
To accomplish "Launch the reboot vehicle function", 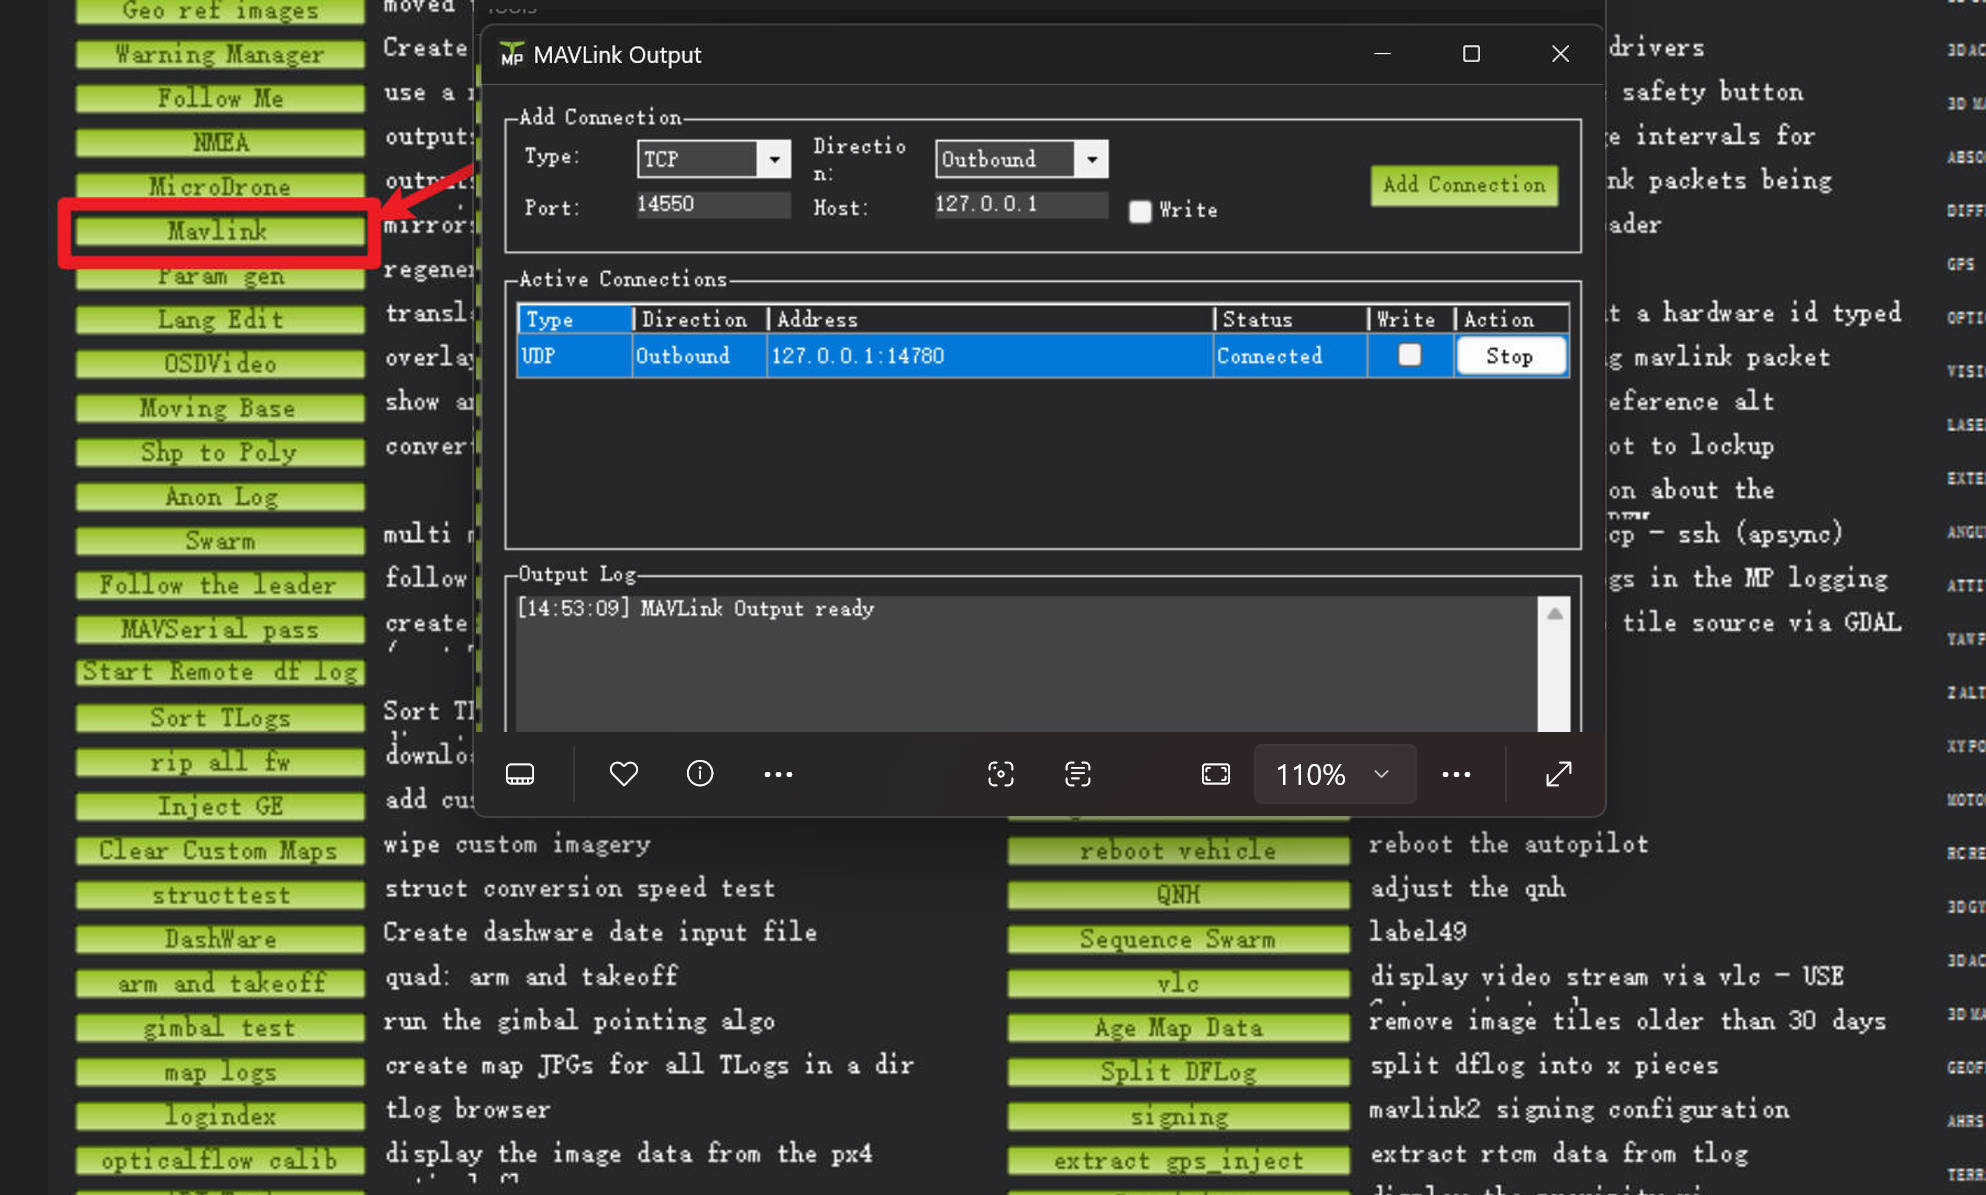I will 1177,850.
